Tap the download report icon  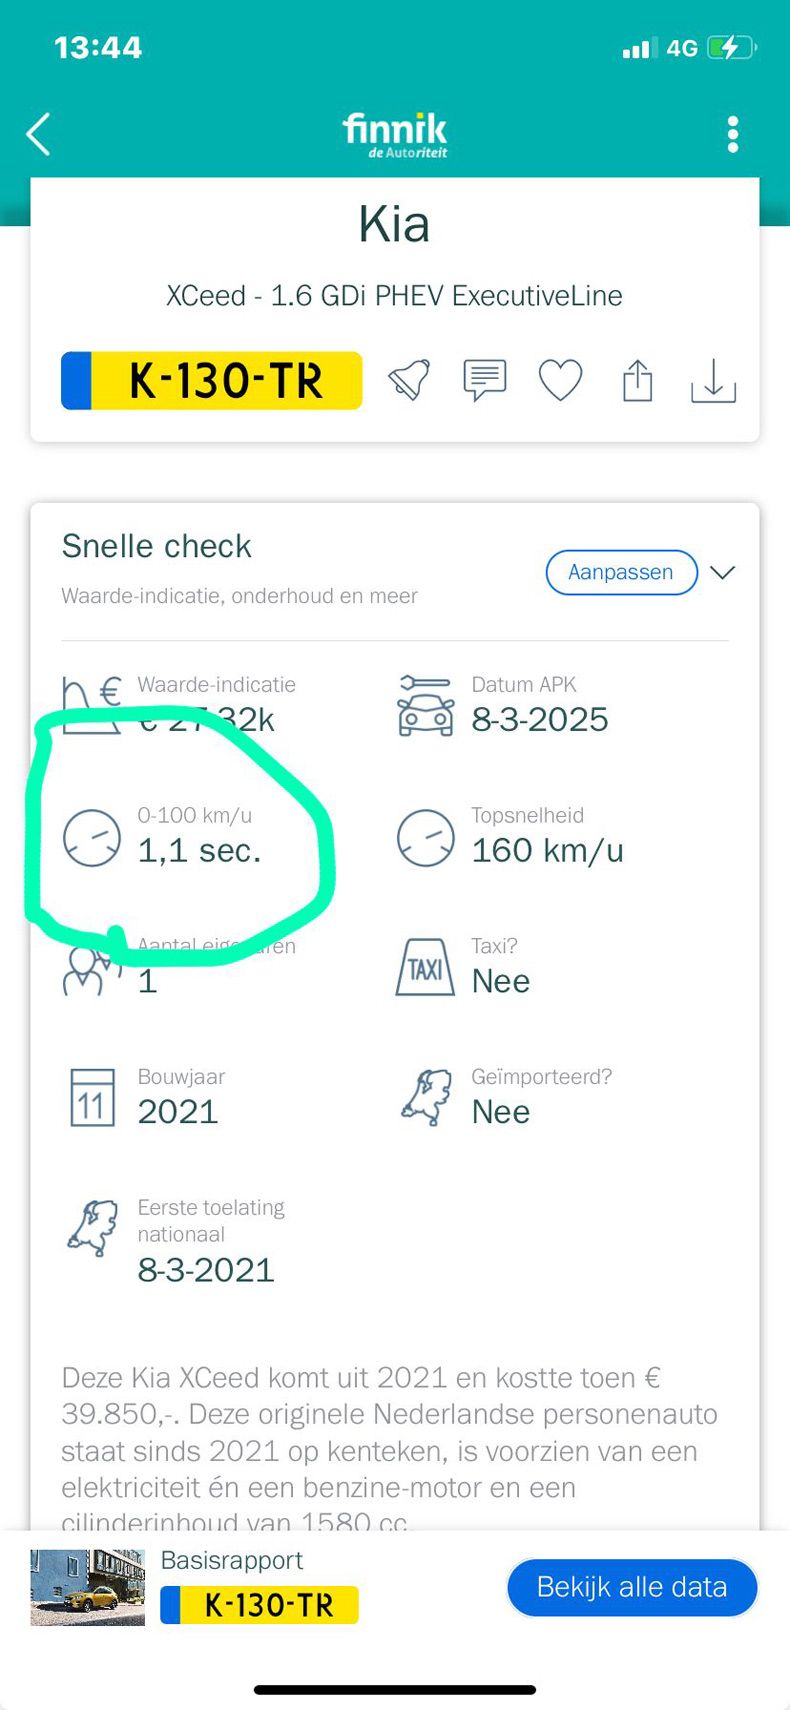coord(713,380)
